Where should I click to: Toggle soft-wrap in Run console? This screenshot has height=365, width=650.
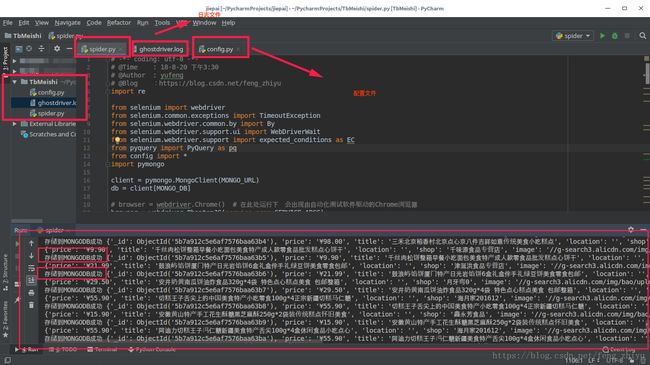click(32, 268)
